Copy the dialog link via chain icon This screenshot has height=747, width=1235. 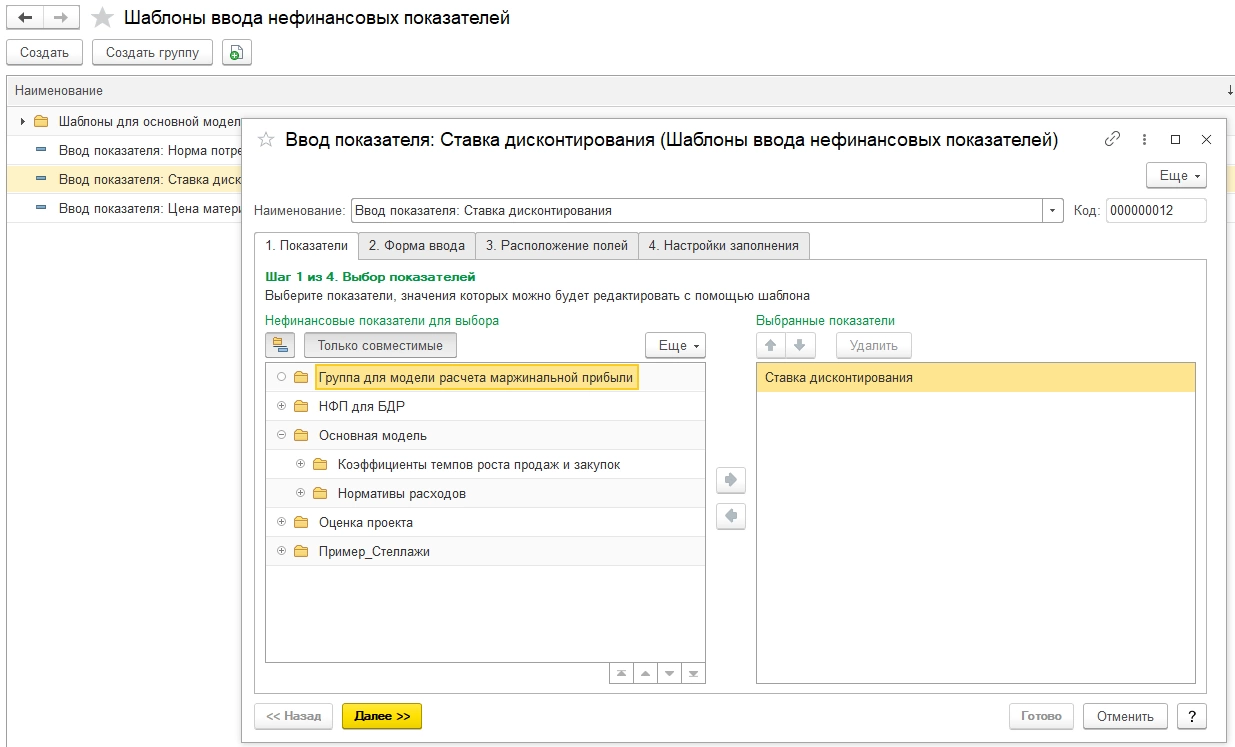click(1112, 140)
